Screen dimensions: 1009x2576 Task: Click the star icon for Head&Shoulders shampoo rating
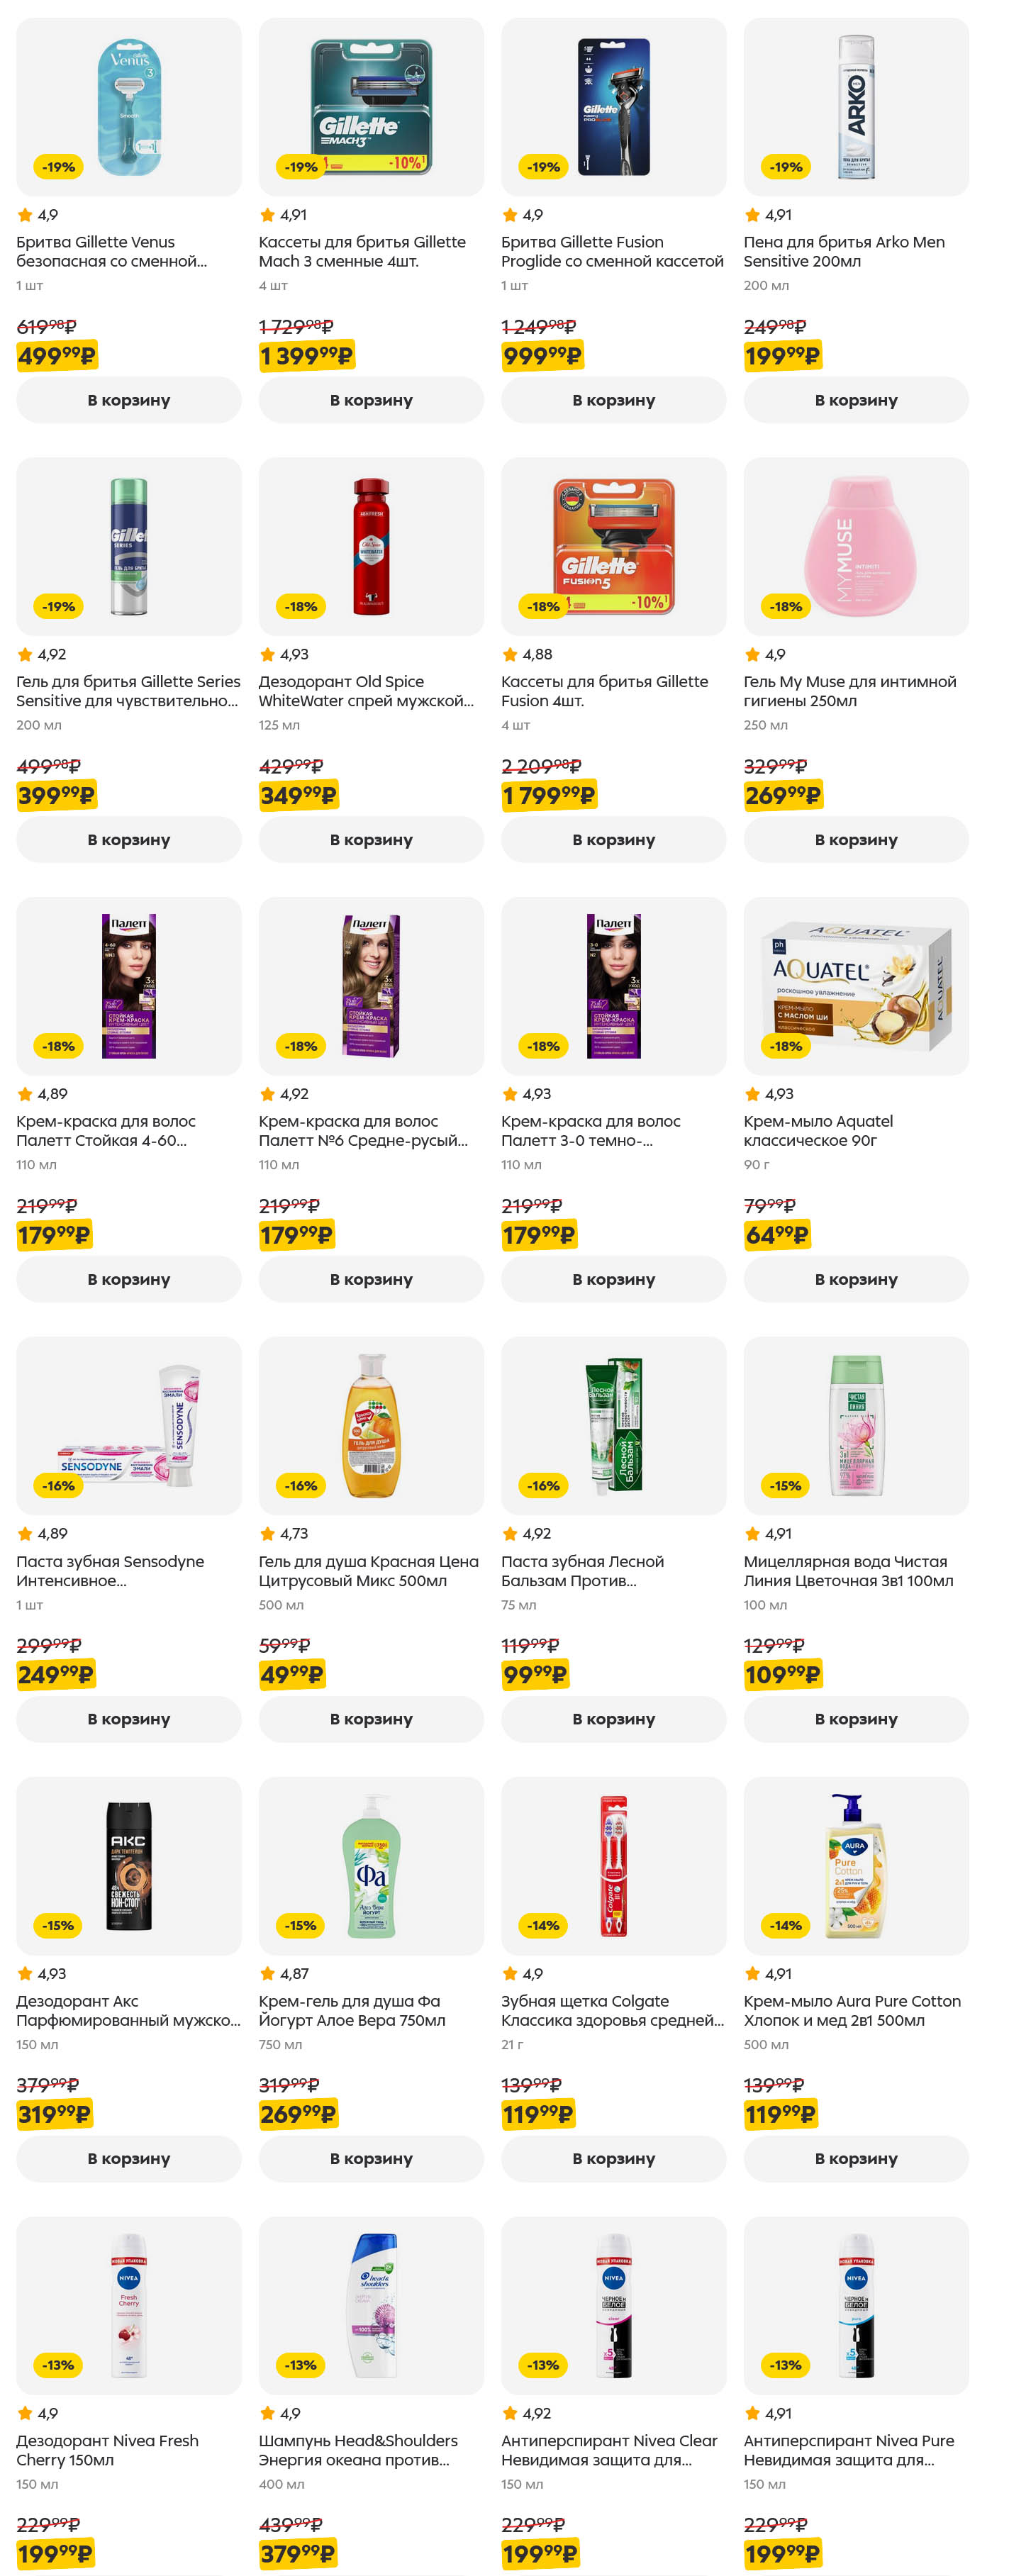click(267, 2413)
